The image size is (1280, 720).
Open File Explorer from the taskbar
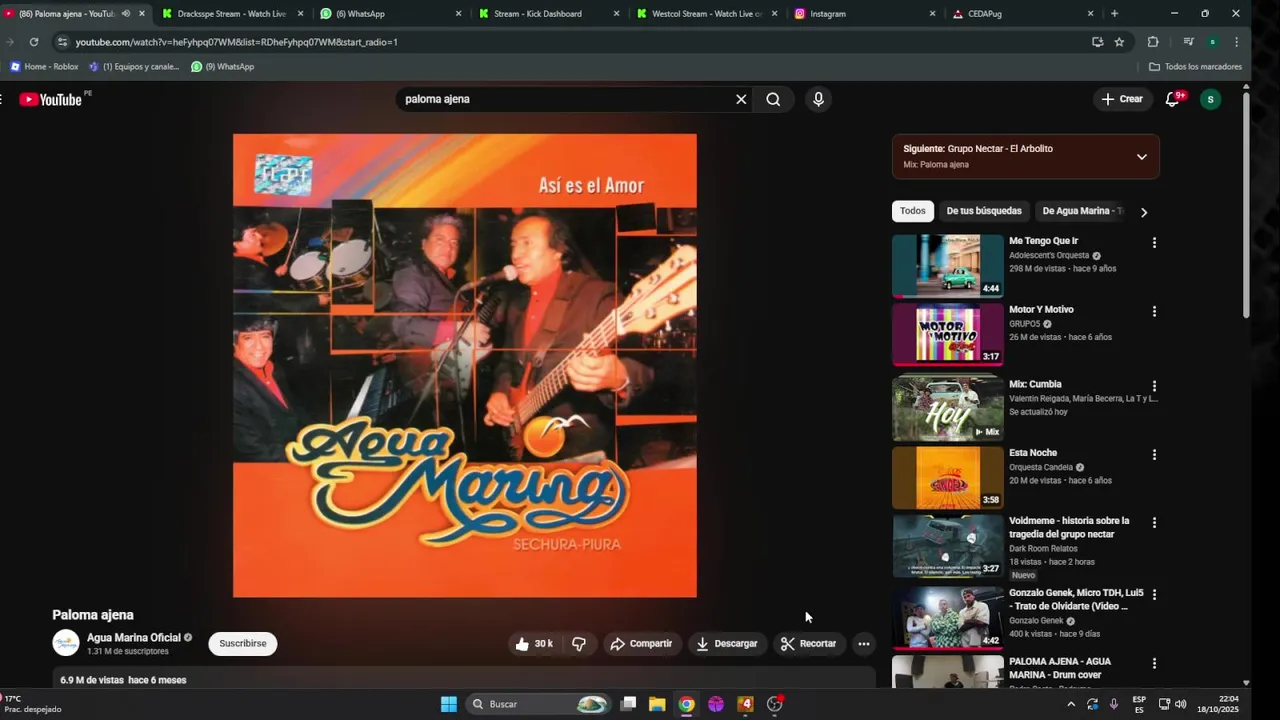click(x=657, y=704)
